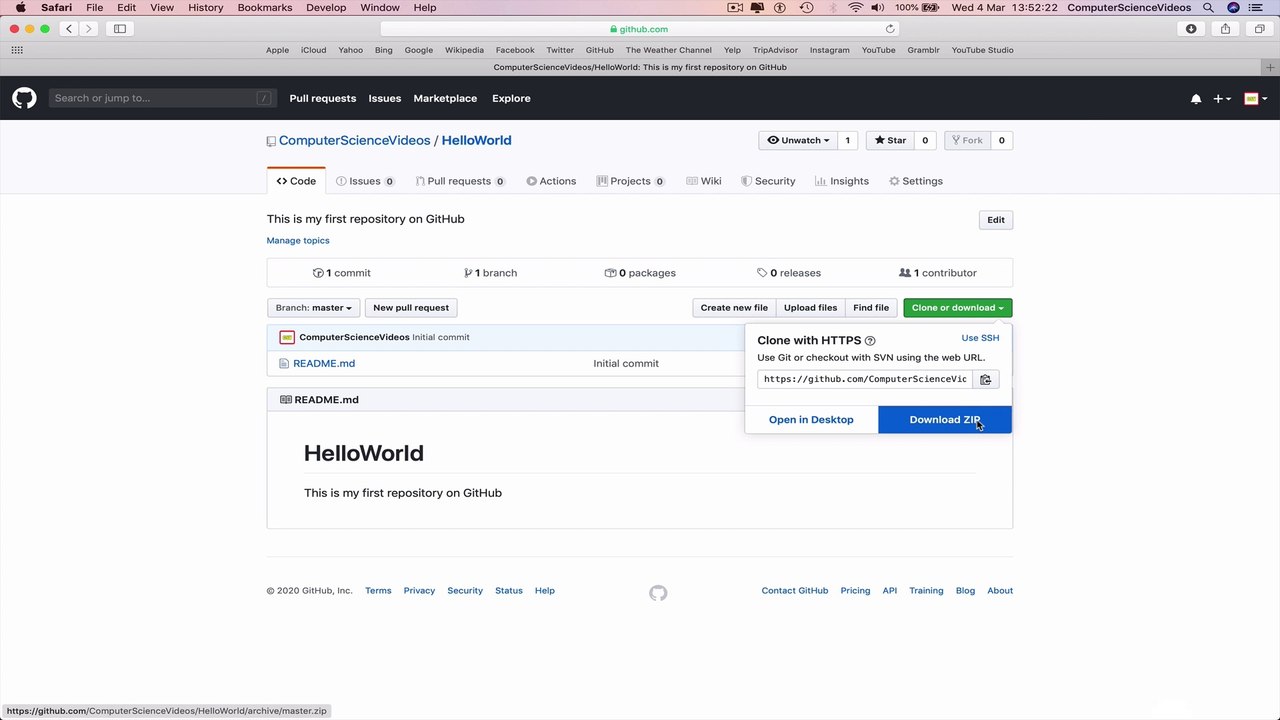The width and height of the screenshot is (1280, 720).
Task: Open Marketplace in GitHub header
Action: click(445, 99)
